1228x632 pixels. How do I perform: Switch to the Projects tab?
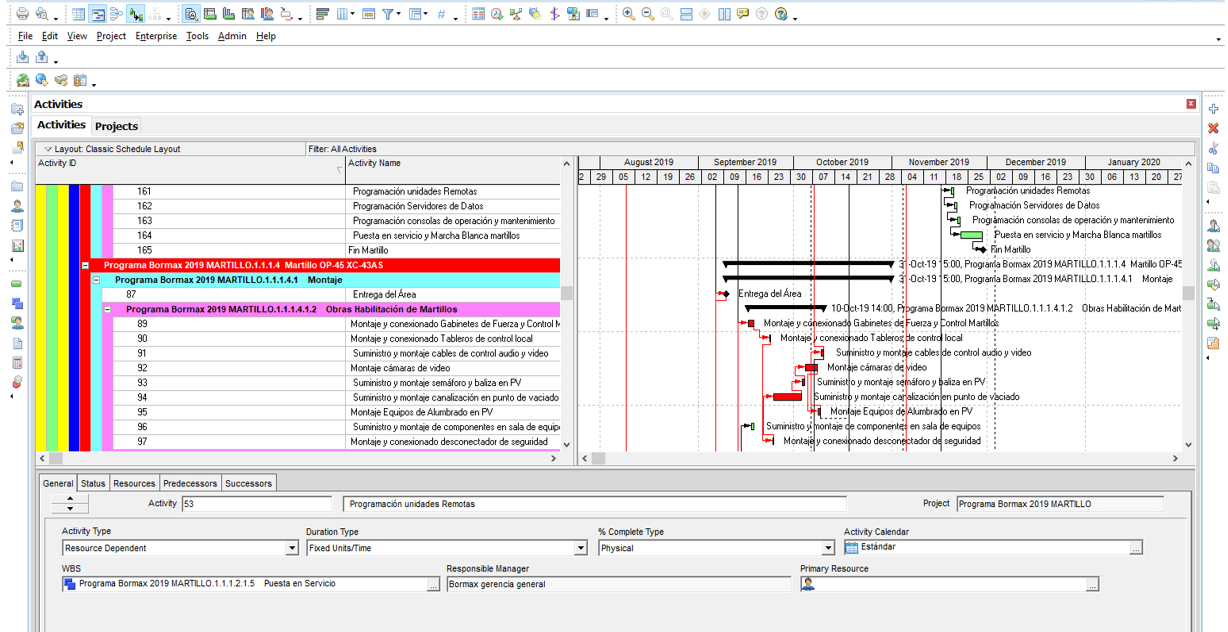(116, 126)
